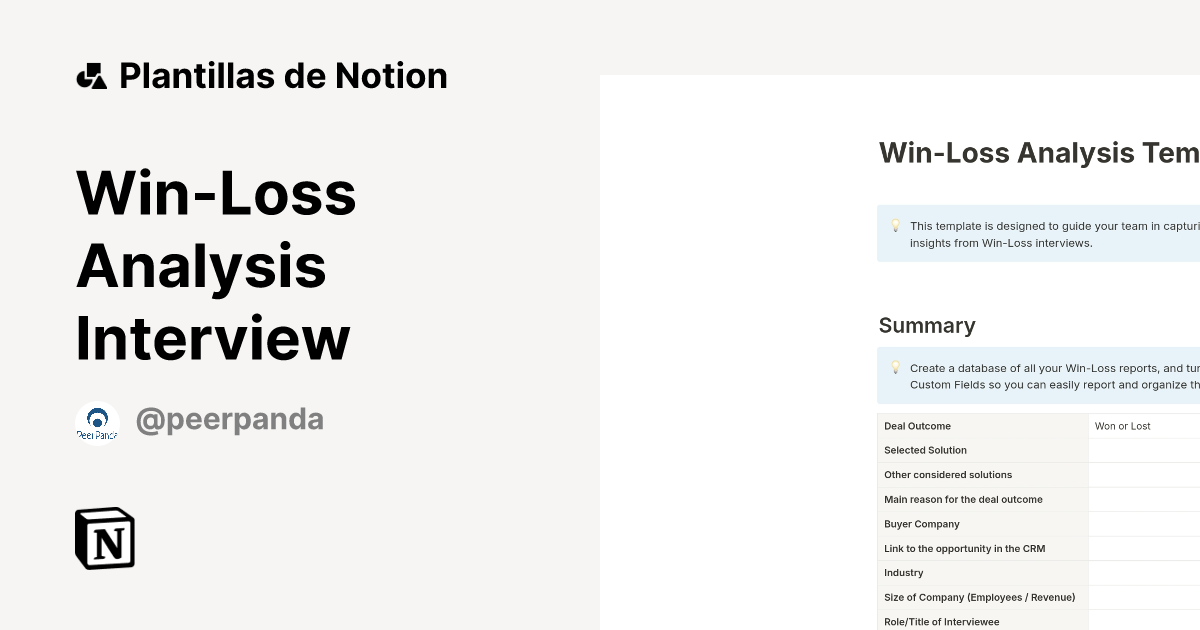Viewport: 1200px width, 630px height.
Task: Click the lightbulb icon in the Summary callout
Action: click(x=895, y=368)
